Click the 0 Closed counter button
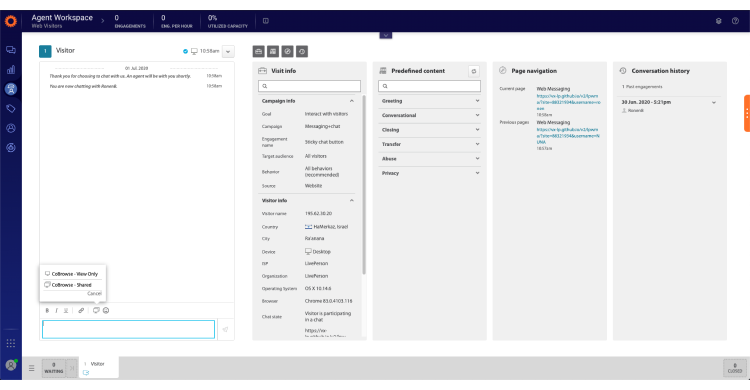This screenshot has width=750, height=390. pyautogui.click(x=735, y=368)
